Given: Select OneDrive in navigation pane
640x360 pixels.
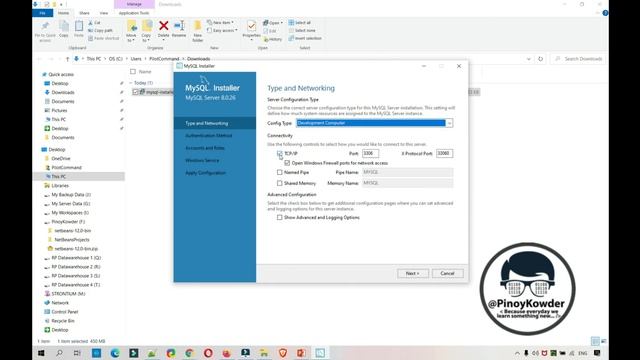Looking at the screenshot, I should point(61,158).
